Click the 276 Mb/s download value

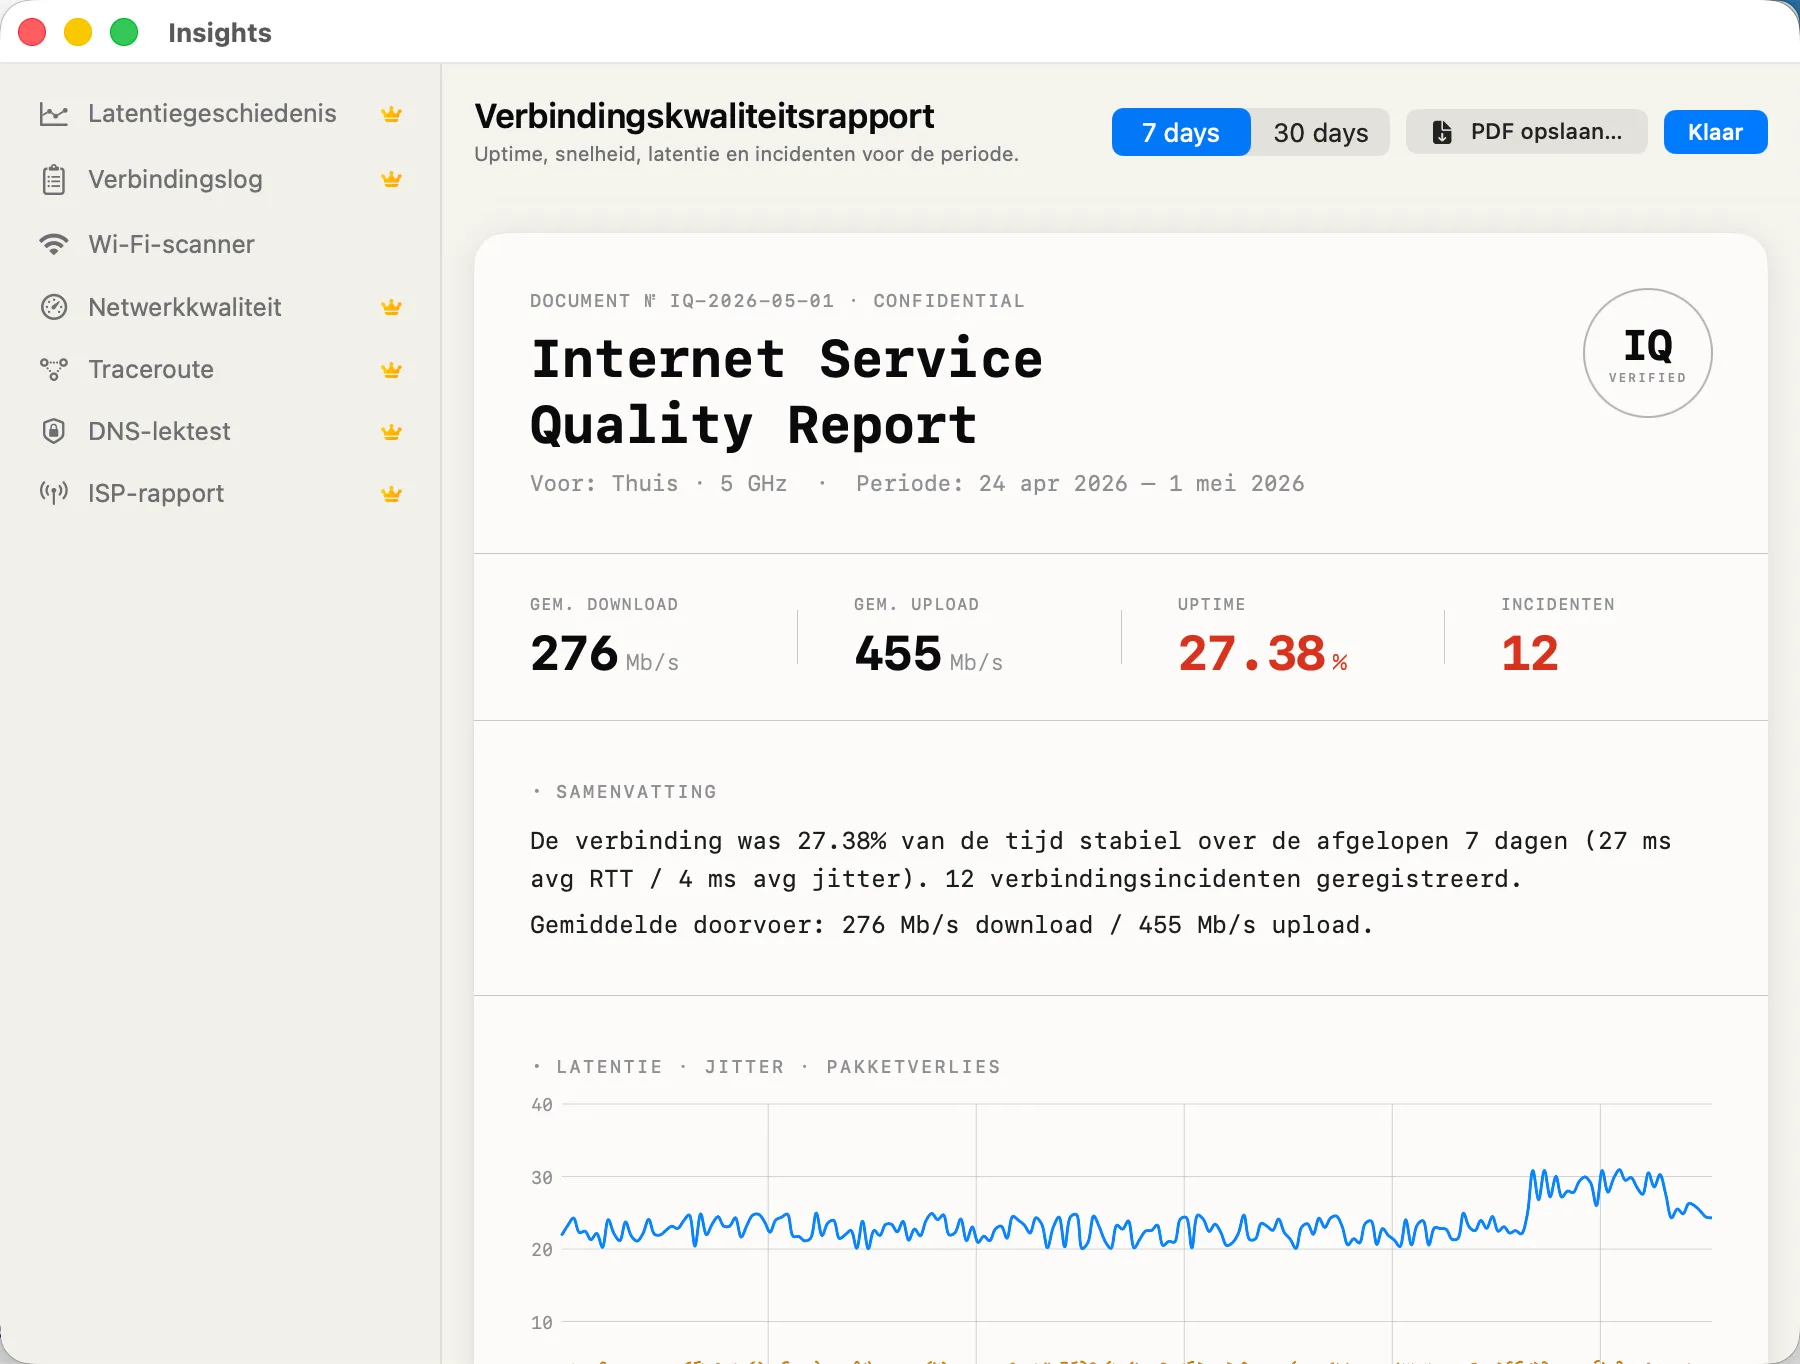tap(604, 654)
